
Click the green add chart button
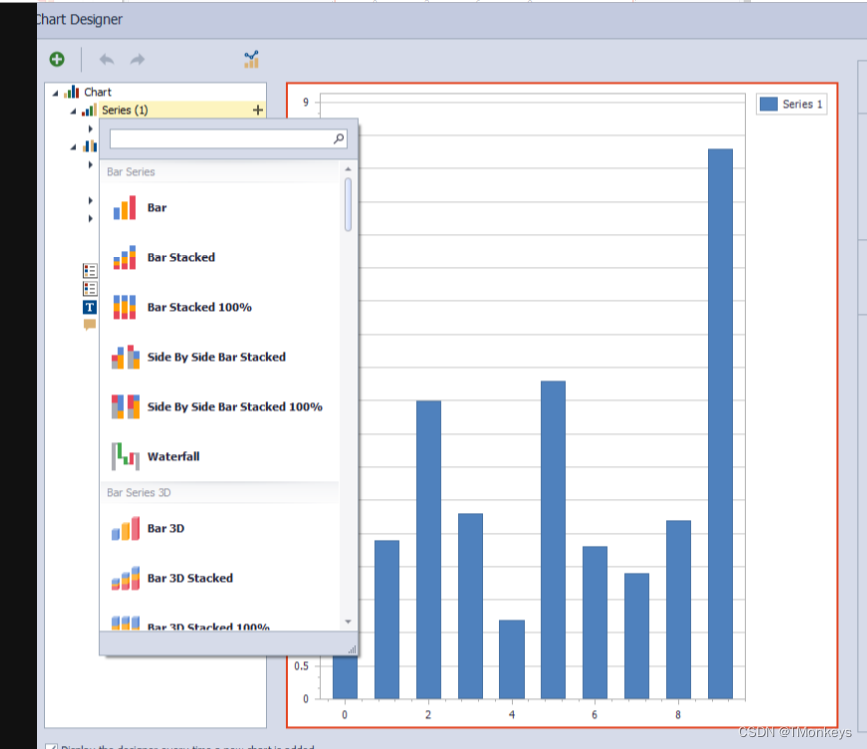pyautogui.click(x=56, y=59)
